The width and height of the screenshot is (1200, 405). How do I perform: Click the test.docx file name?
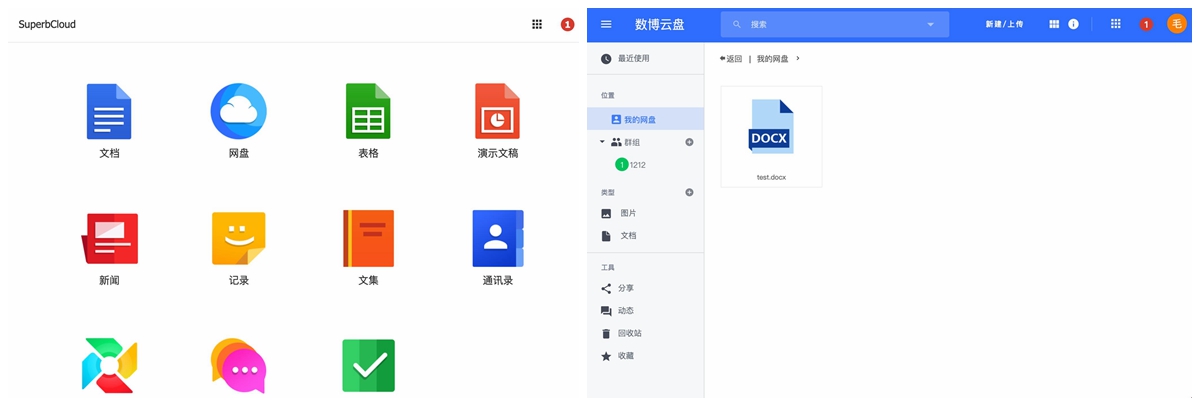[x=771, y=177]
